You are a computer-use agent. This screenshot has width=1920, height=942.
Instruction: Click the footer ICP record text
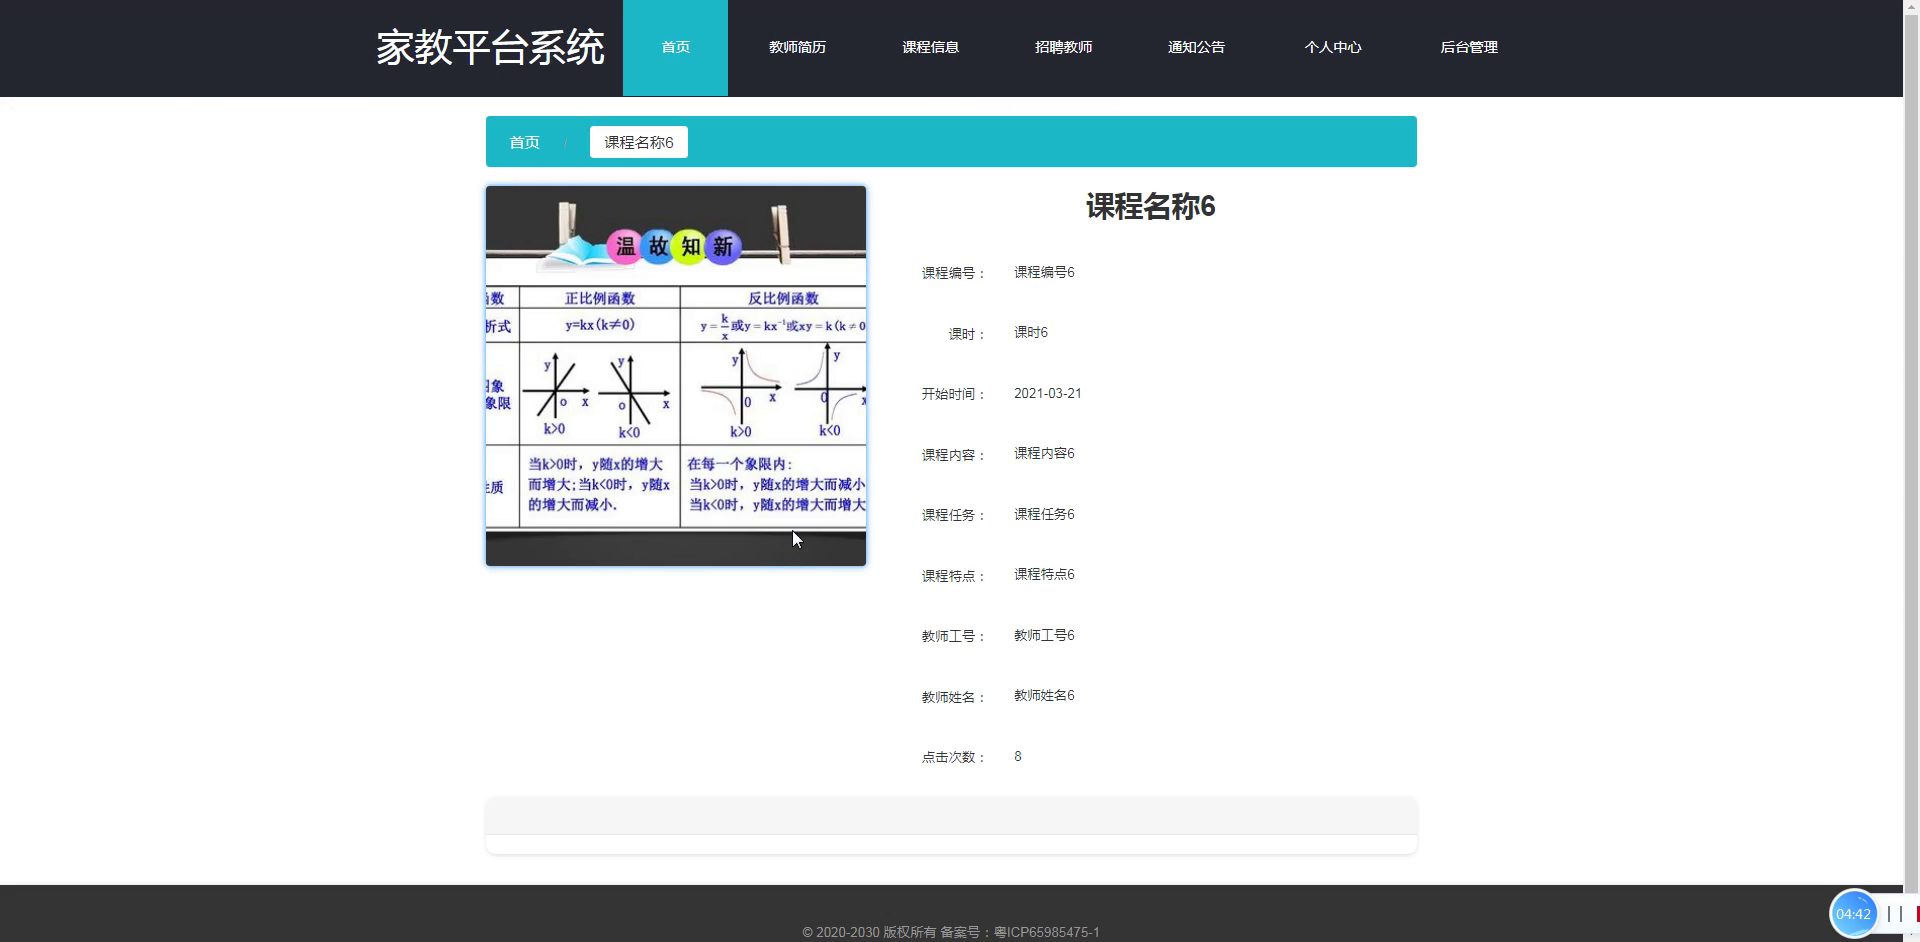pyautogui.click(x=950, y=932)
